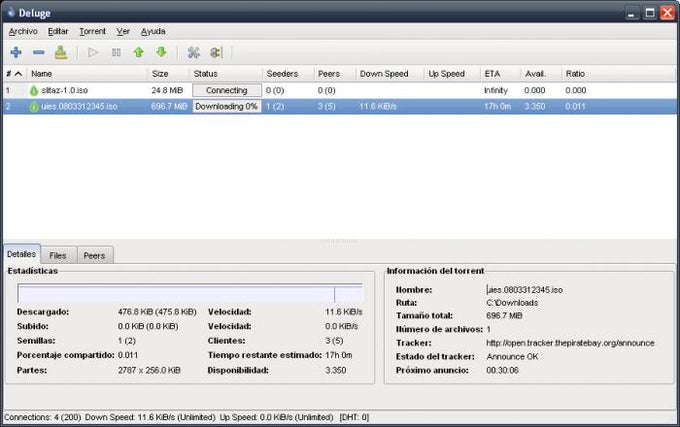
Task: Open the Editar menu
Action: [58, 31]
